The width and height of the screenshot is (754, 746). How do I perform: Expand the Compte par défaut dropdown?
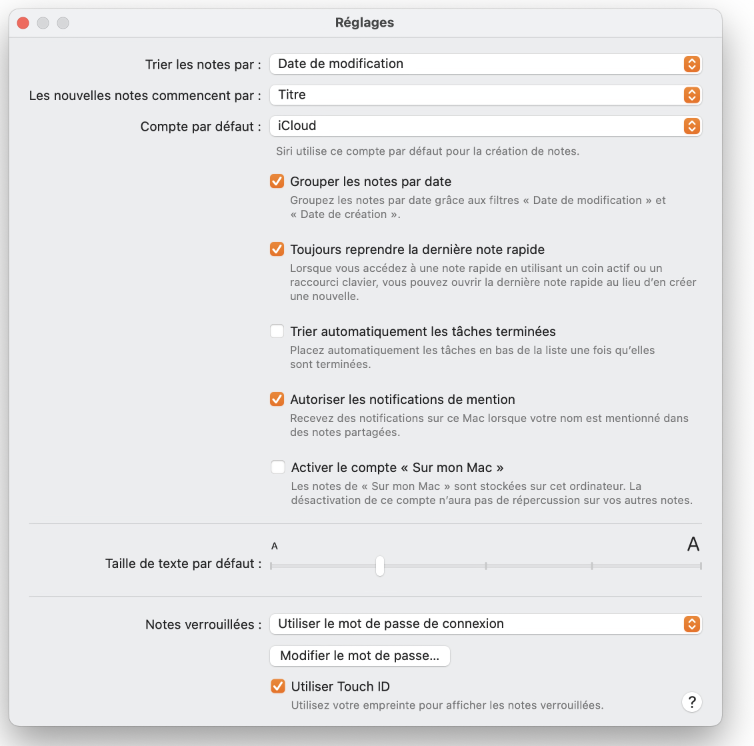point(485,126)
